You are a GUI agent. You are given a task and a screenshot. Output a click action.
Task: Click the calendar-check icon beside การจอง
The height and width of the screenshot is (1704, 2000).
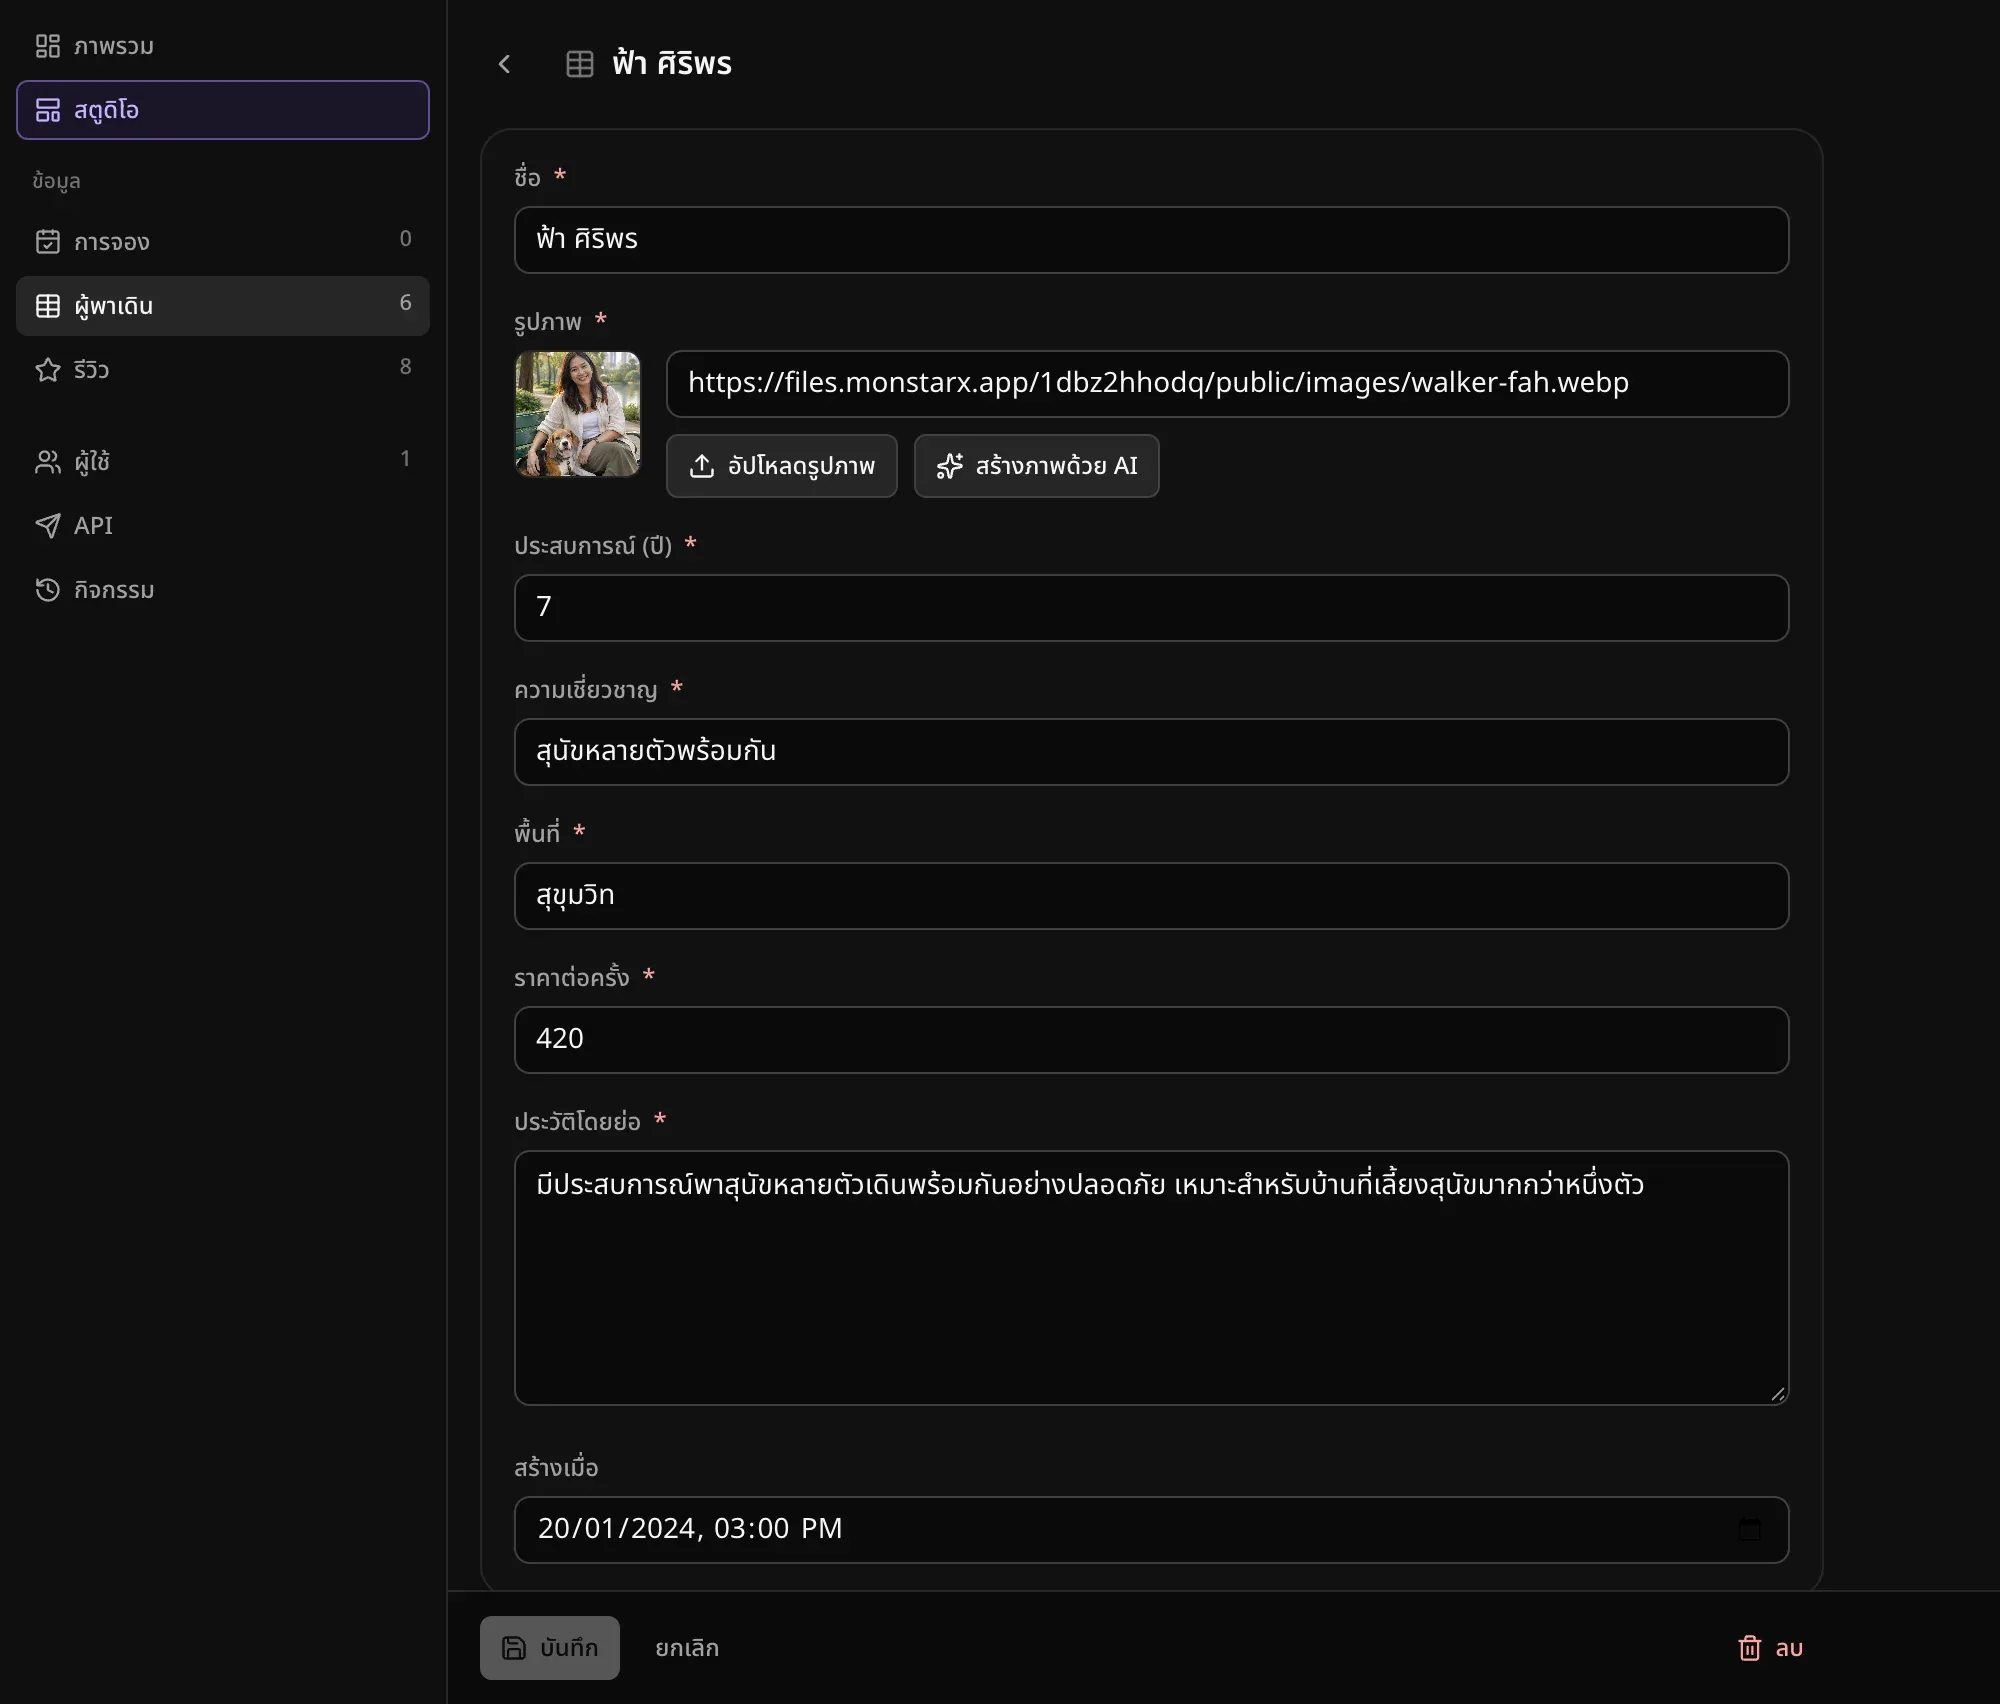click(48, 241)
